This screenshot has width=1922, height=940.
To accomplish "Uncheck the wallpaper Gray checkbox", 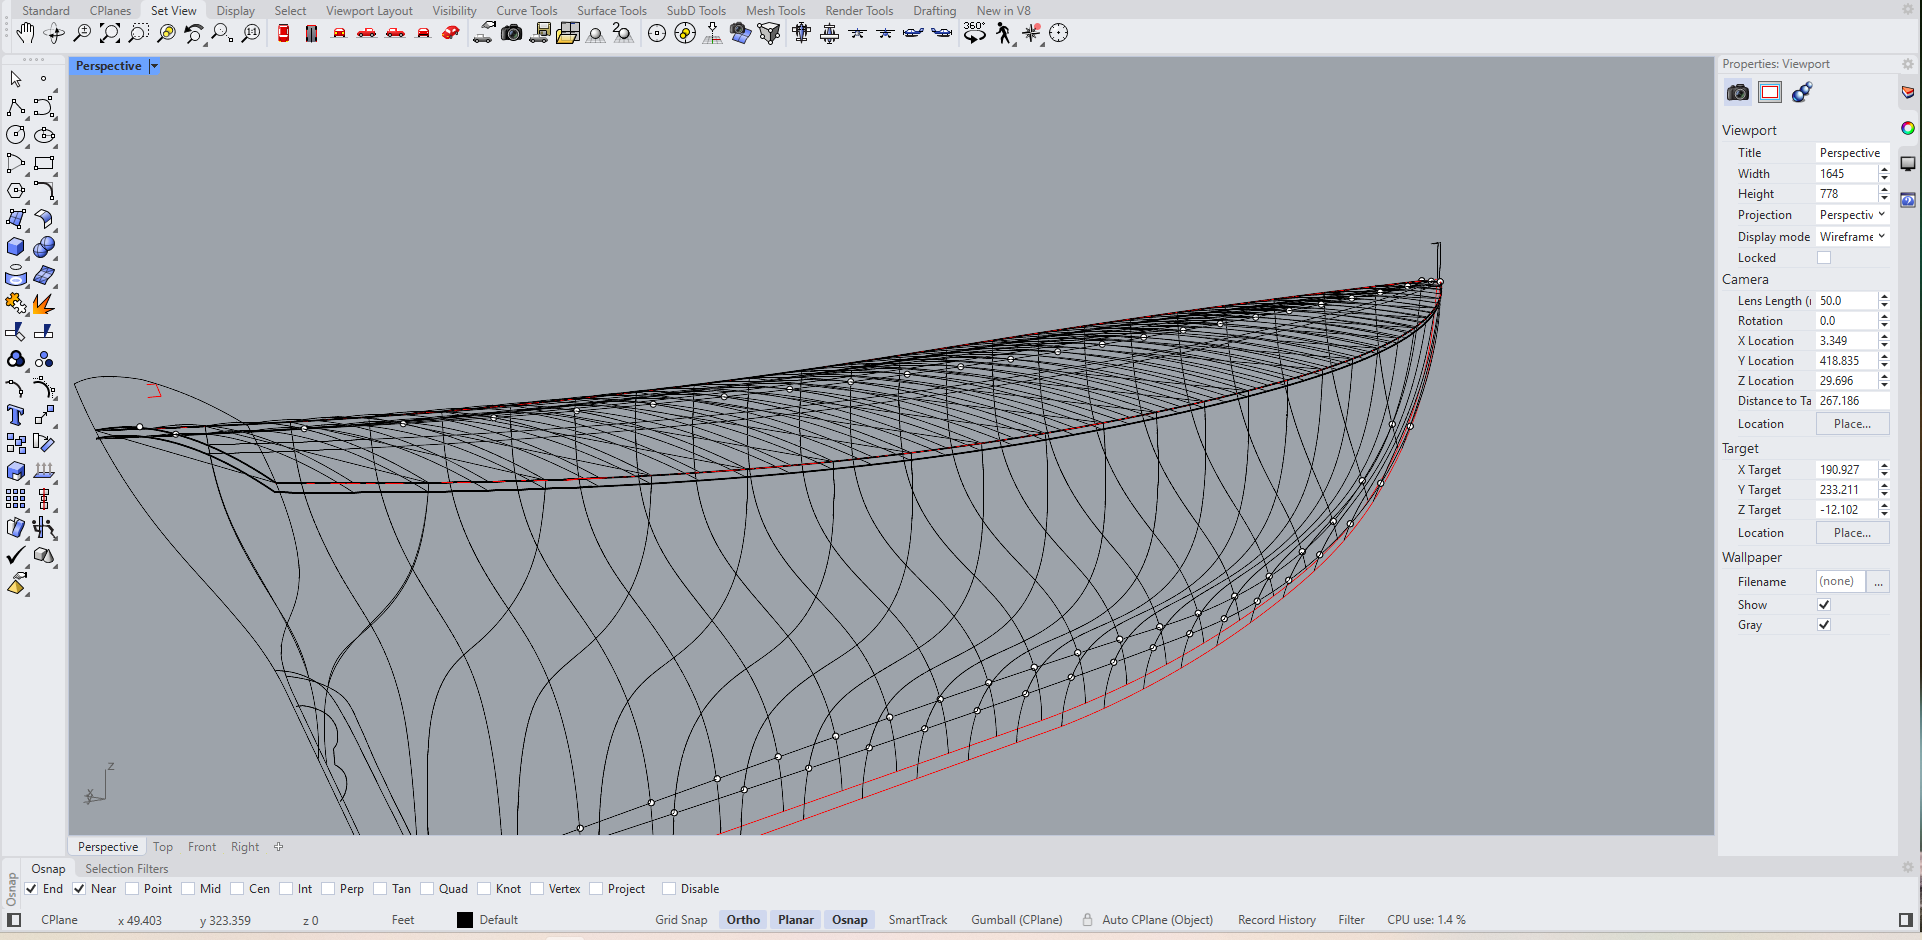I will point(1824,625).
